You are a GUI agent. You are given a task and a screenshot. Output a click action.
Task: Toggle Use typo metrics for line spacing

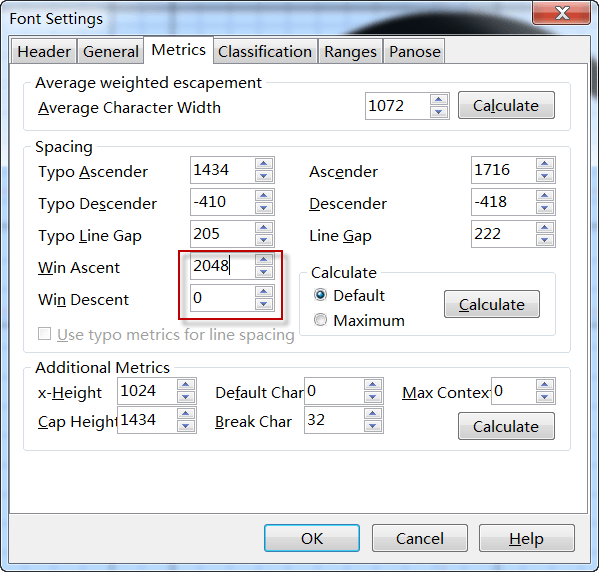click(44, 334)
